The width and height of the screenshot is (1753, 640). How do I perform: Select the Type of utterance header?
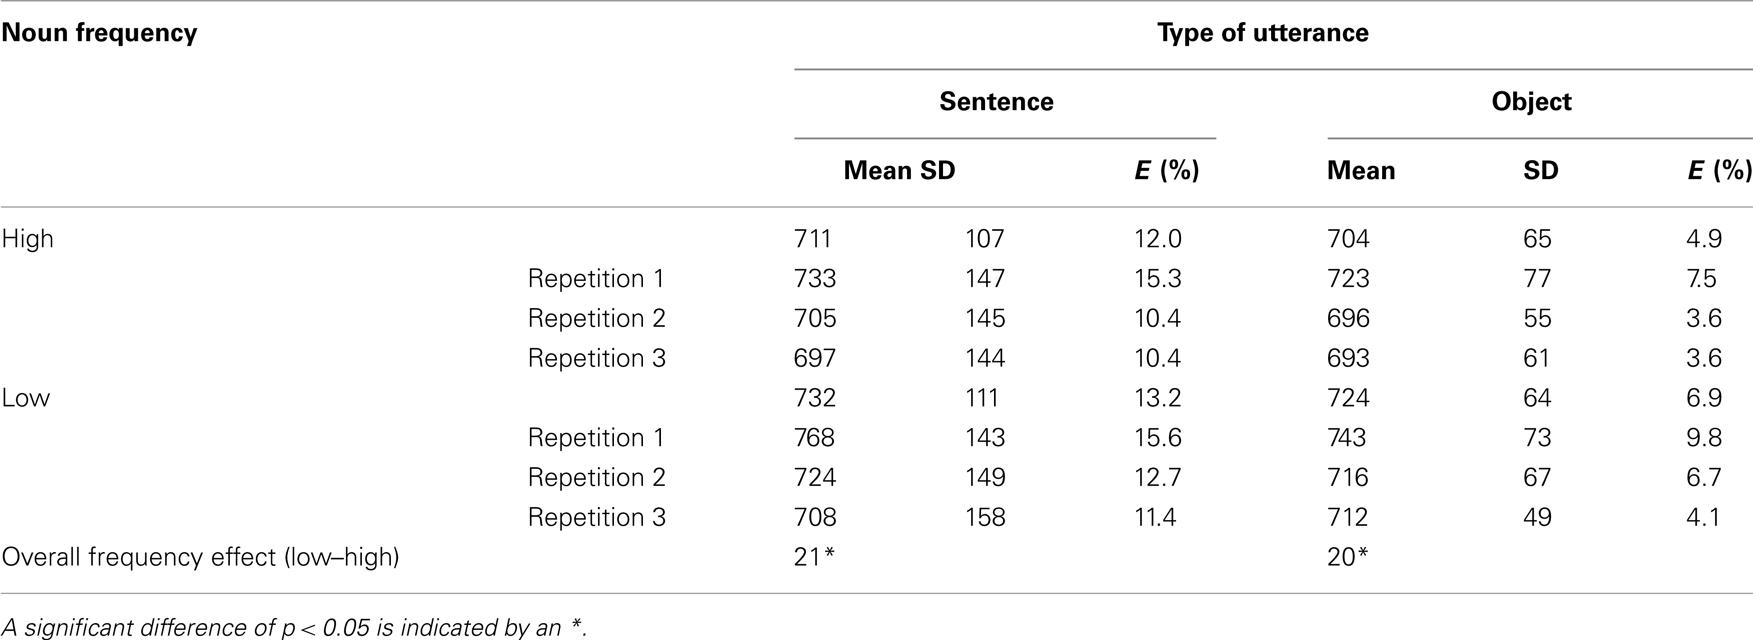pyautogui.click(x=1263, y=33)
